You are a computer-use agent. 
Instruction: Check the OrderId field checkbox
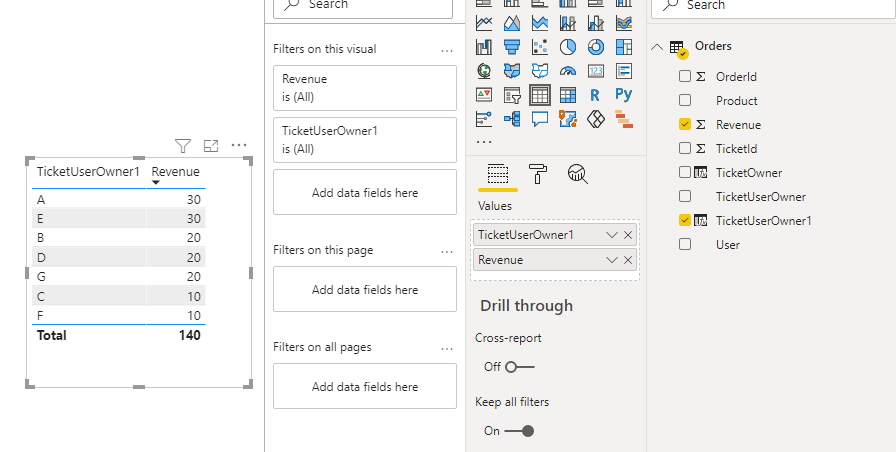(685, 76)
